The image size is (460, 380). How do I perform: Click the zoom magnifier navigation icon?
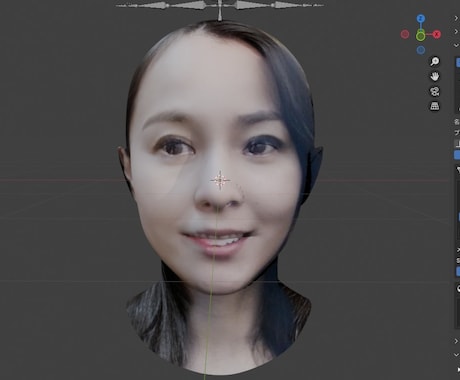pyautogui.click(x=435, y=61)
